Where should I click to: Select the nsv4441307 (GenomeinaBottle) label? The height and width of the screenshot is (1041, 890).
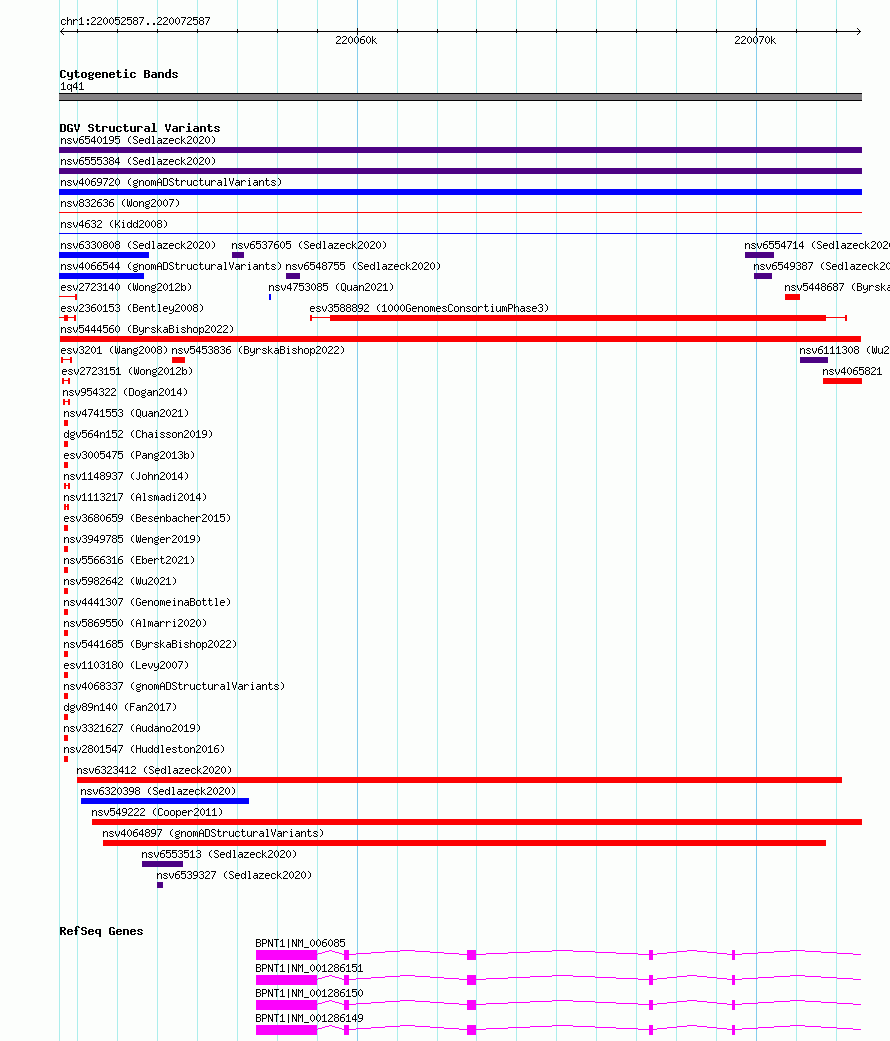147,603
